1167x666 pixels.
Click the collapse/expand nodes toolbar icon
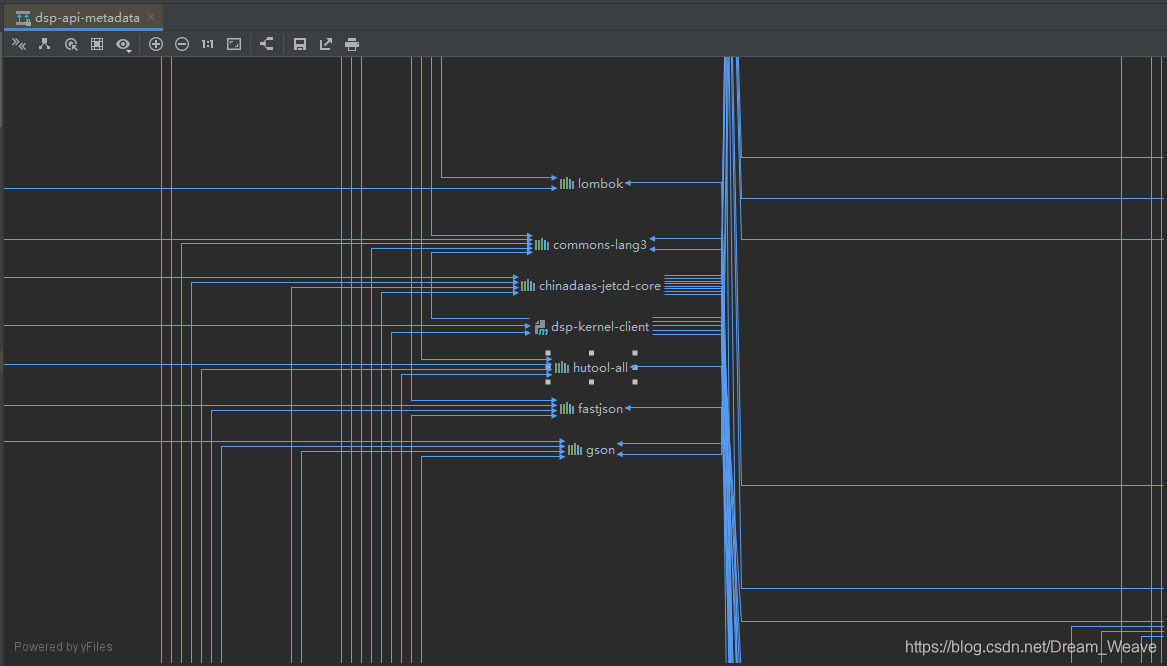tap(19, 45)
